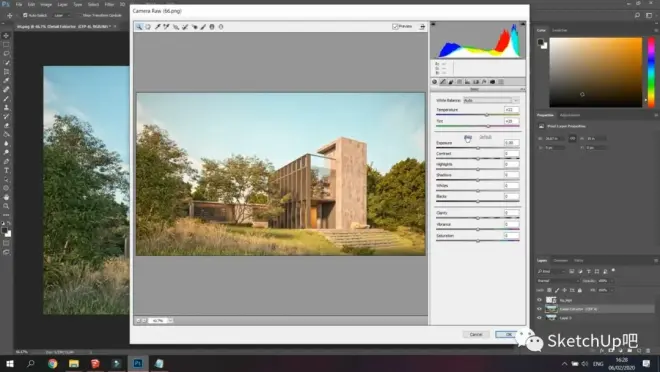Toggle shadow clipping warning on histogram
This screenshot has width=660, height=372.
(x=433, y=24)
